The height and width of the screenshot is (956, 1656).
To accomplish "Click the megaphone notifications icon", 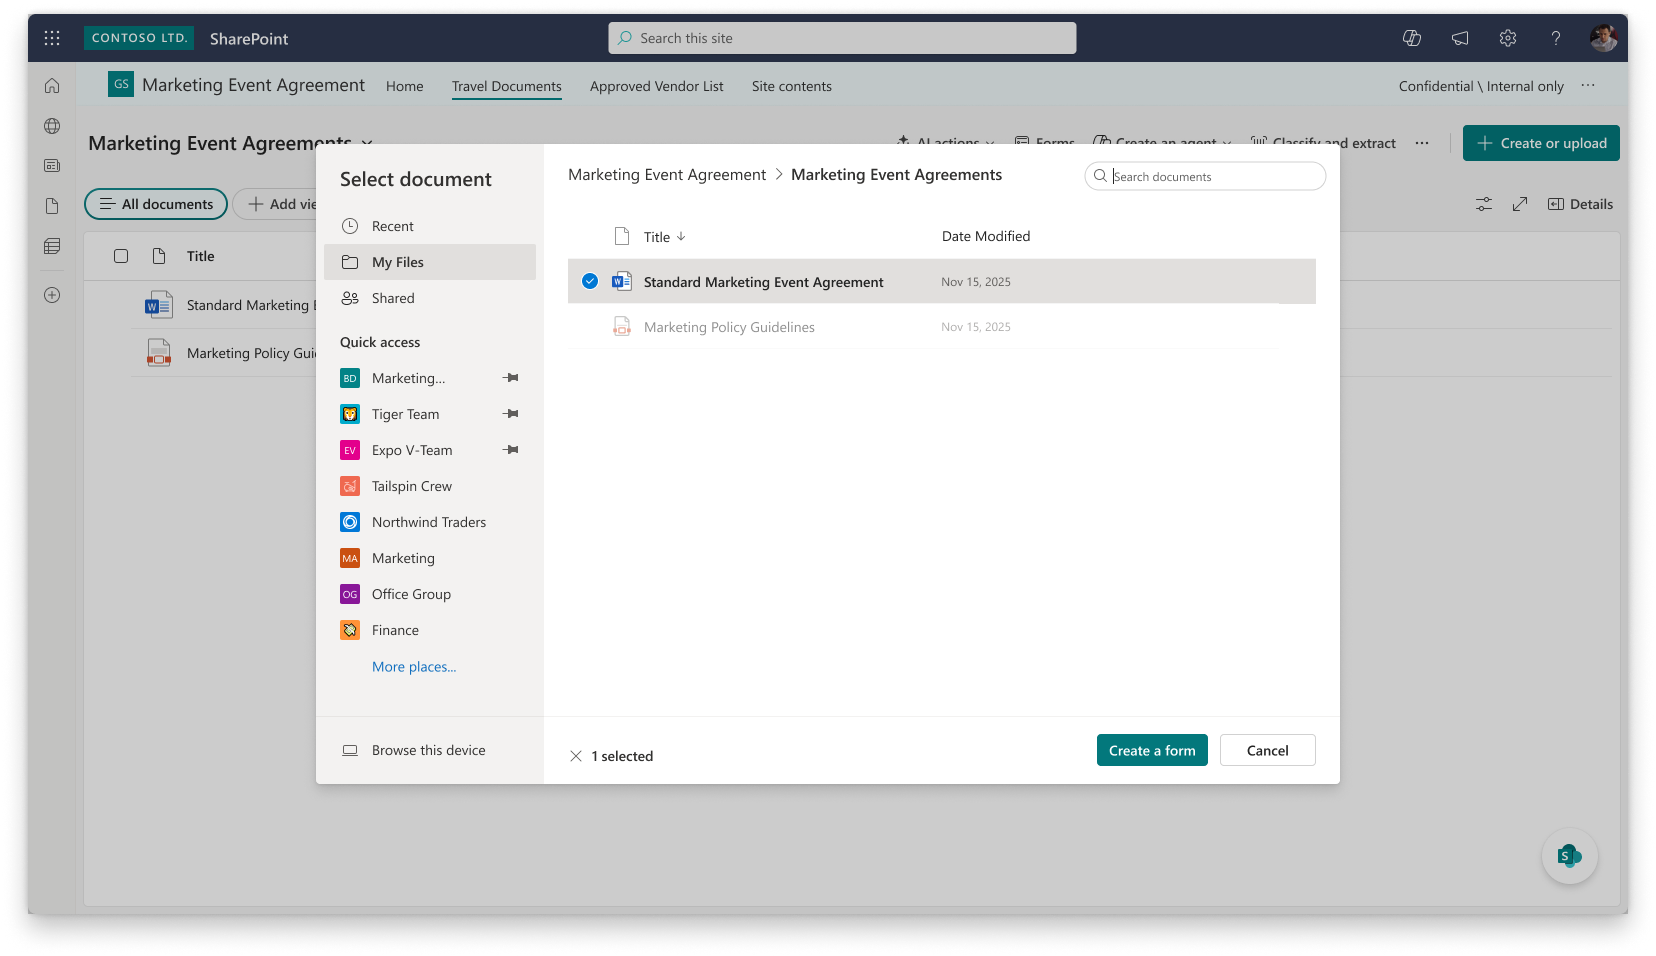I will [x=1460, y=38].
